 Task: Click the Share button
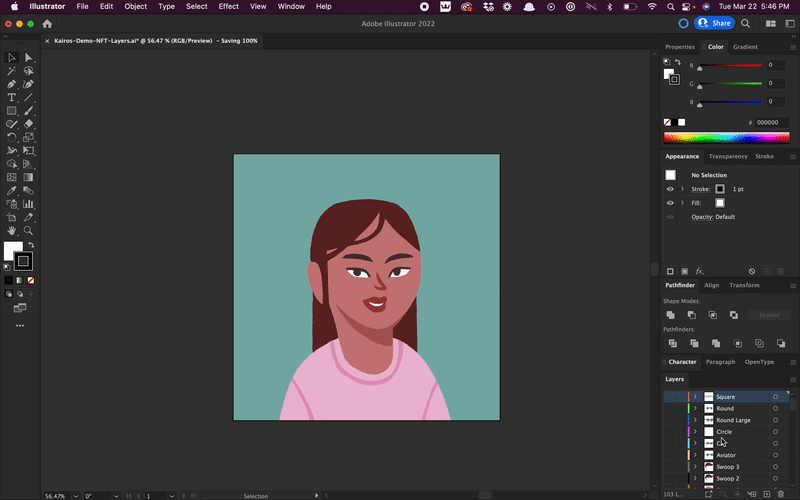coord(715,23)
